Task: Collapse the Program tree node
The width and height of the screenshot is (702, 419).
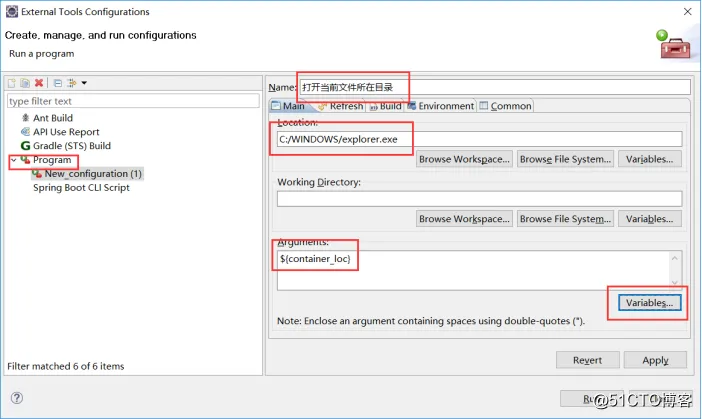Action: (x=13, y=160)
